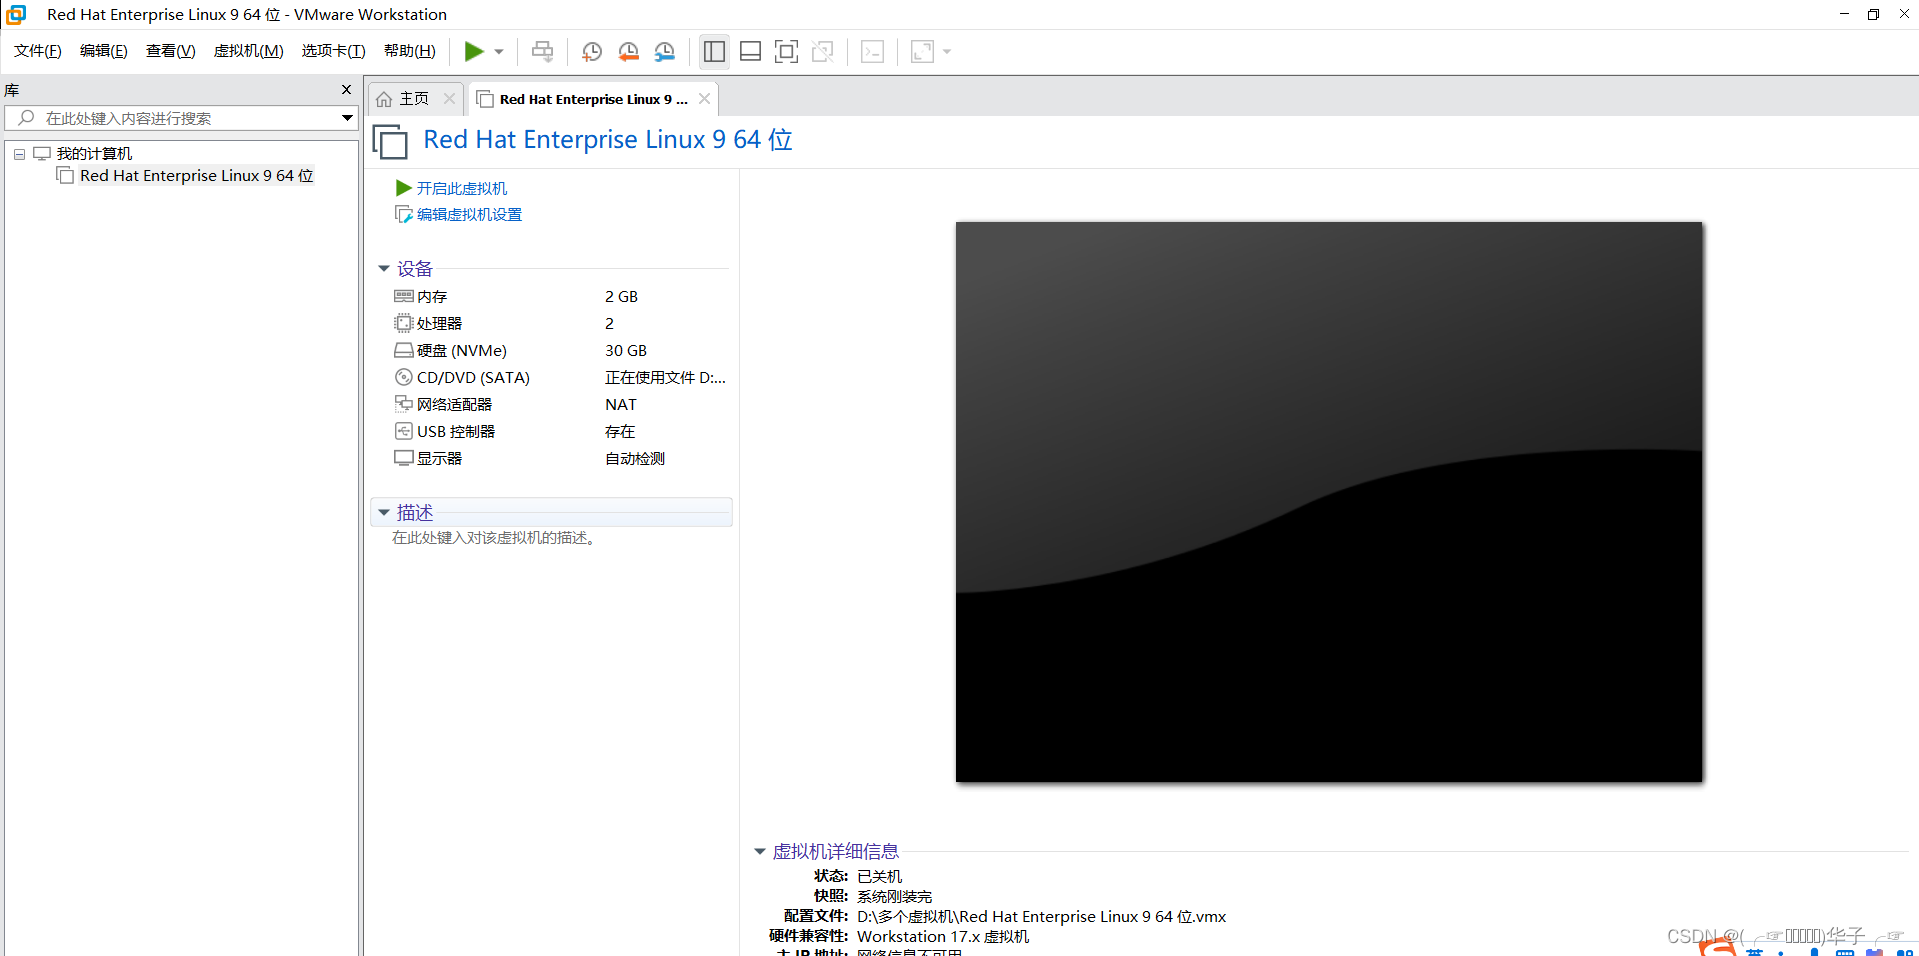1919x956 pixels.
Task: Click 开启此虚拟机 link
Action: (x=461, y=188)
